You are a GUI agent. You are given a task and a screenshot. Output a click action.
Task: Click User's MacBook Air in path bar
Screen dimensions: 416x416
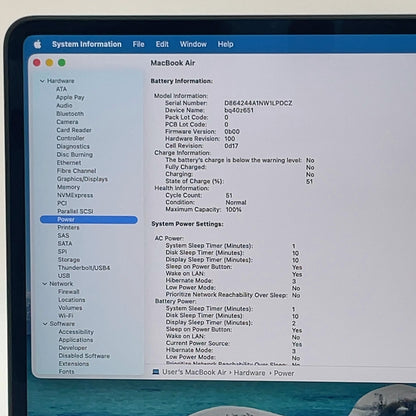point(194,372)
